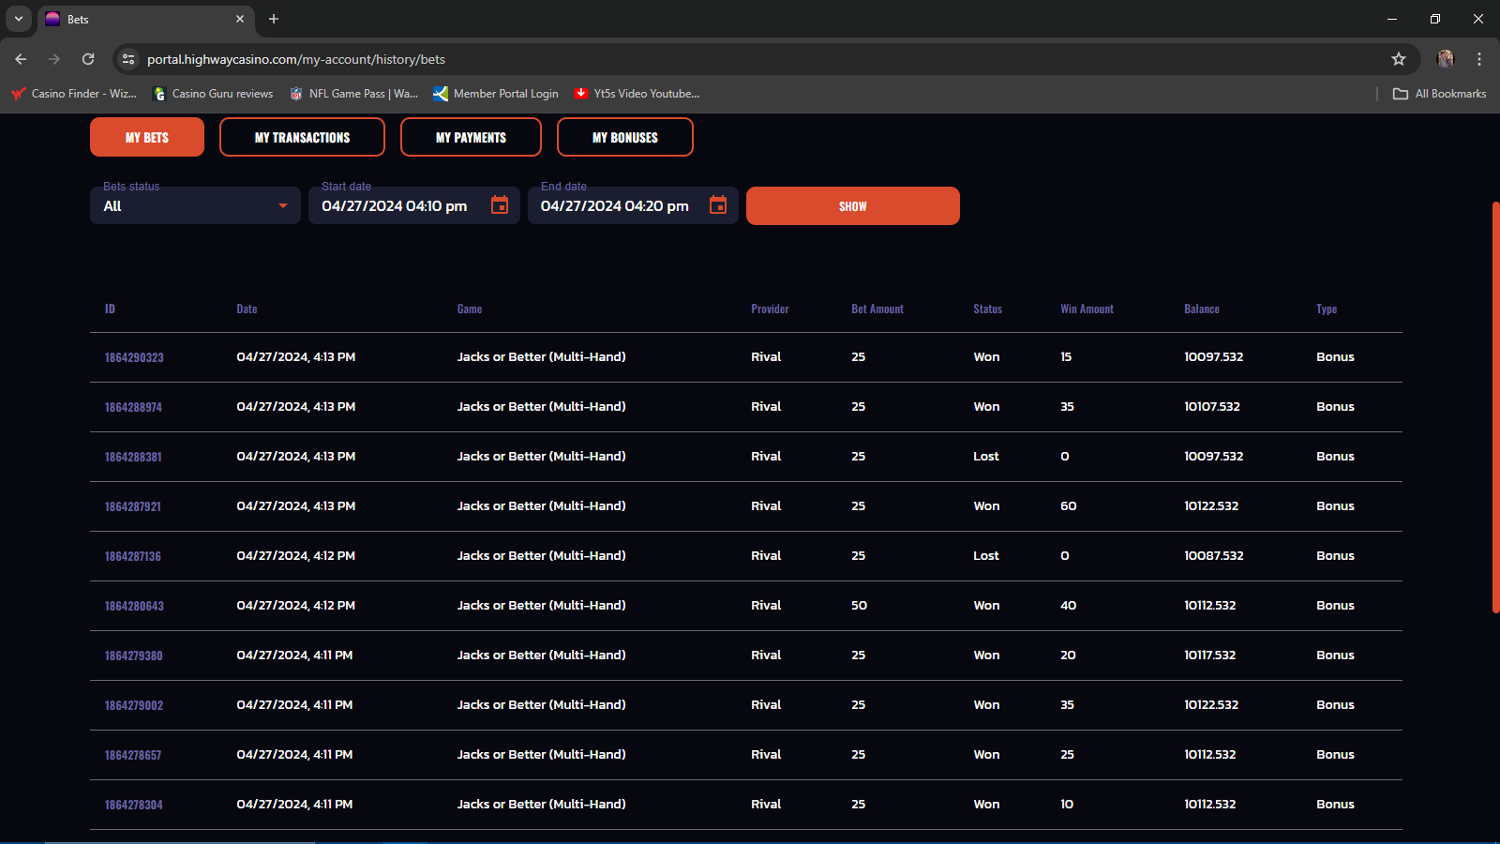Open the Chrome profile avatar
Screen dimensions: 1500x844
[x=1445, y=59]
